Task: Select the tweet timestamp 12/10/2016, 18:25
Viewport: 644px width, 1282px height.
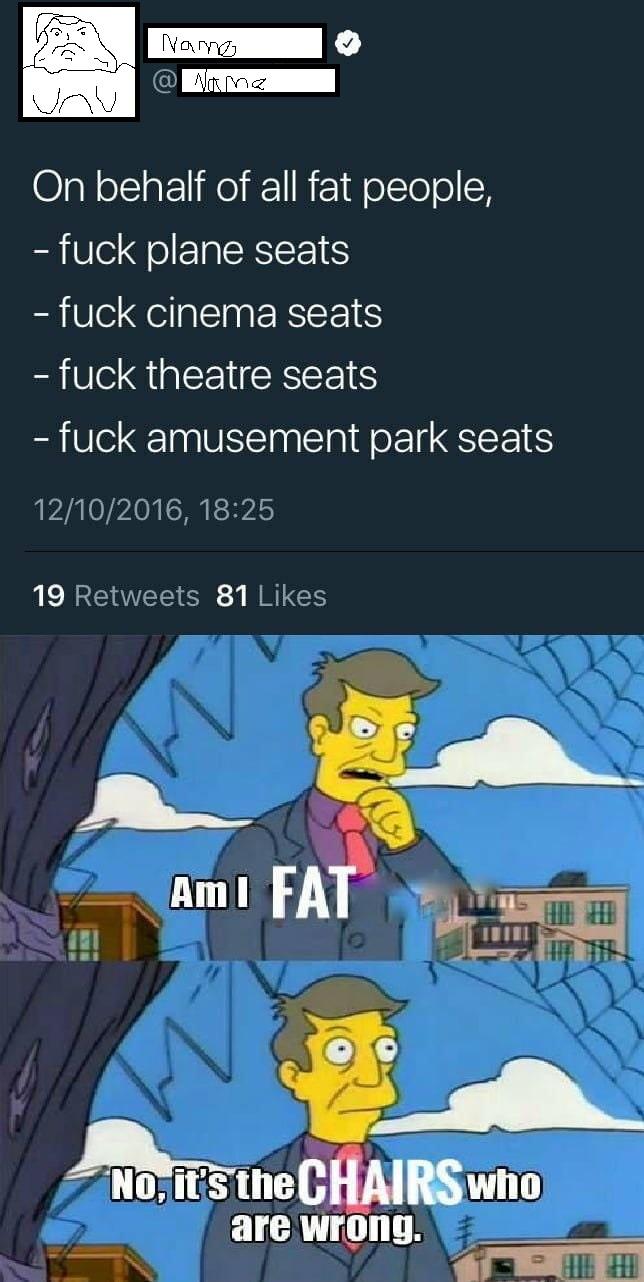Action: (x=153, y=510)
